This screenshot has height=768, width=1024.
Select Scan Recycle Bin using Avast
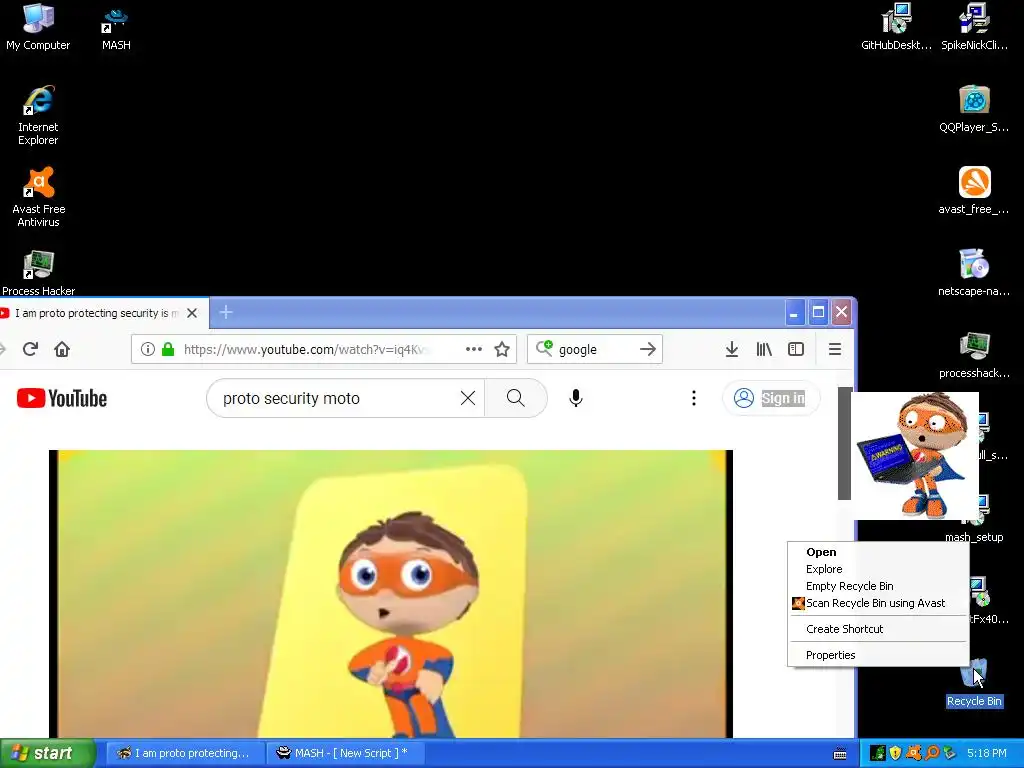click(877, 603)
